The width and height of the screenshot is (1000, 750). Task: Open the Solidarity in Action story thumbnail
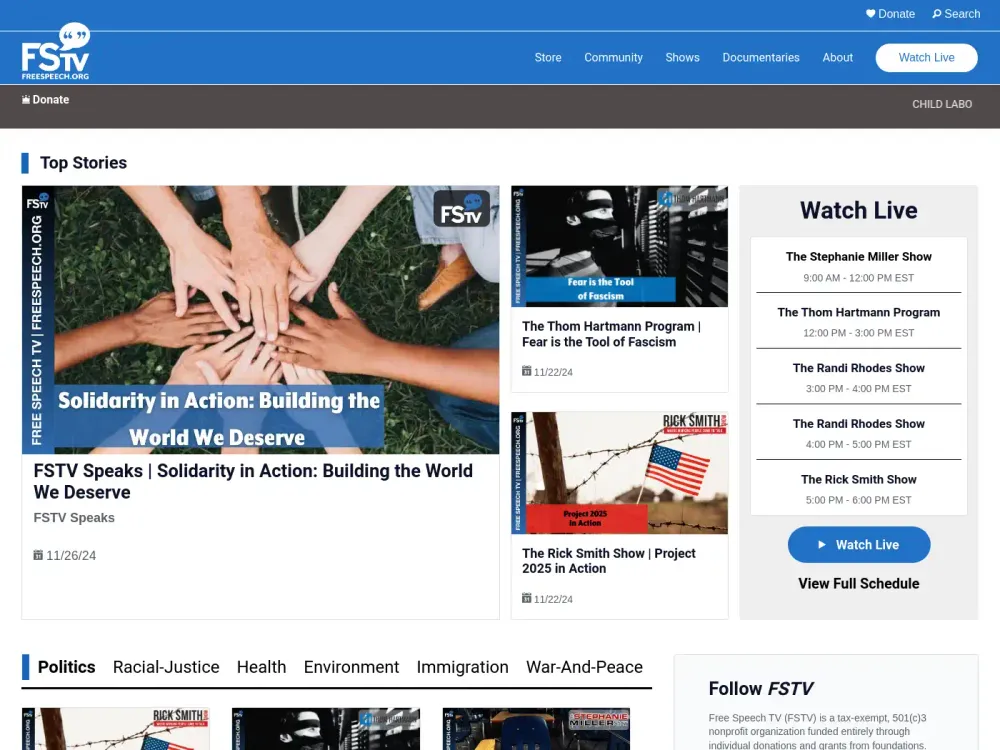260,320
